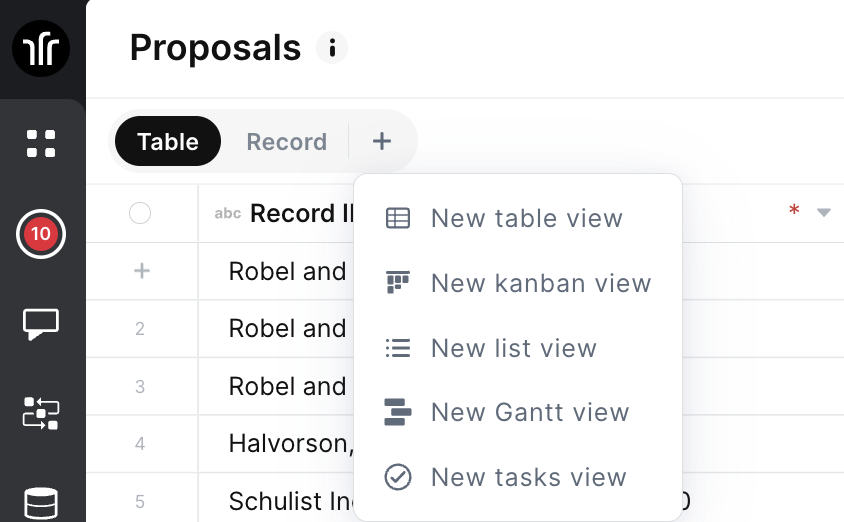This screenshot has height=522, width=844.
Task: Choose New tasks view from menu
Action: (x=528, y=477)
